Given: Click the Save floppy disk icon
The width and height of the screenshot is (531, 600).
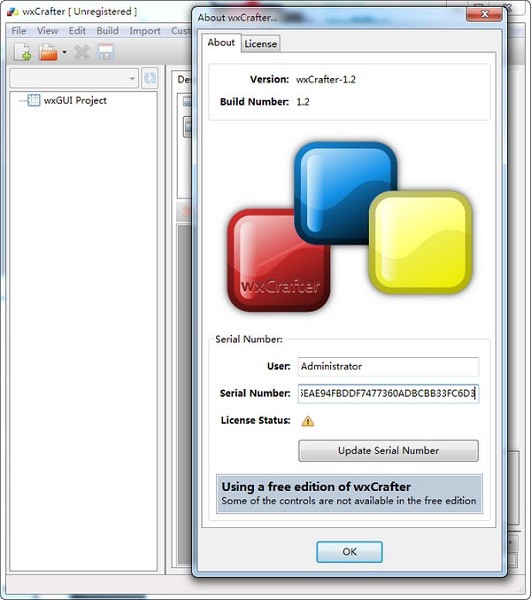Looking at the screenshot, I should click(x=106, y=52).
